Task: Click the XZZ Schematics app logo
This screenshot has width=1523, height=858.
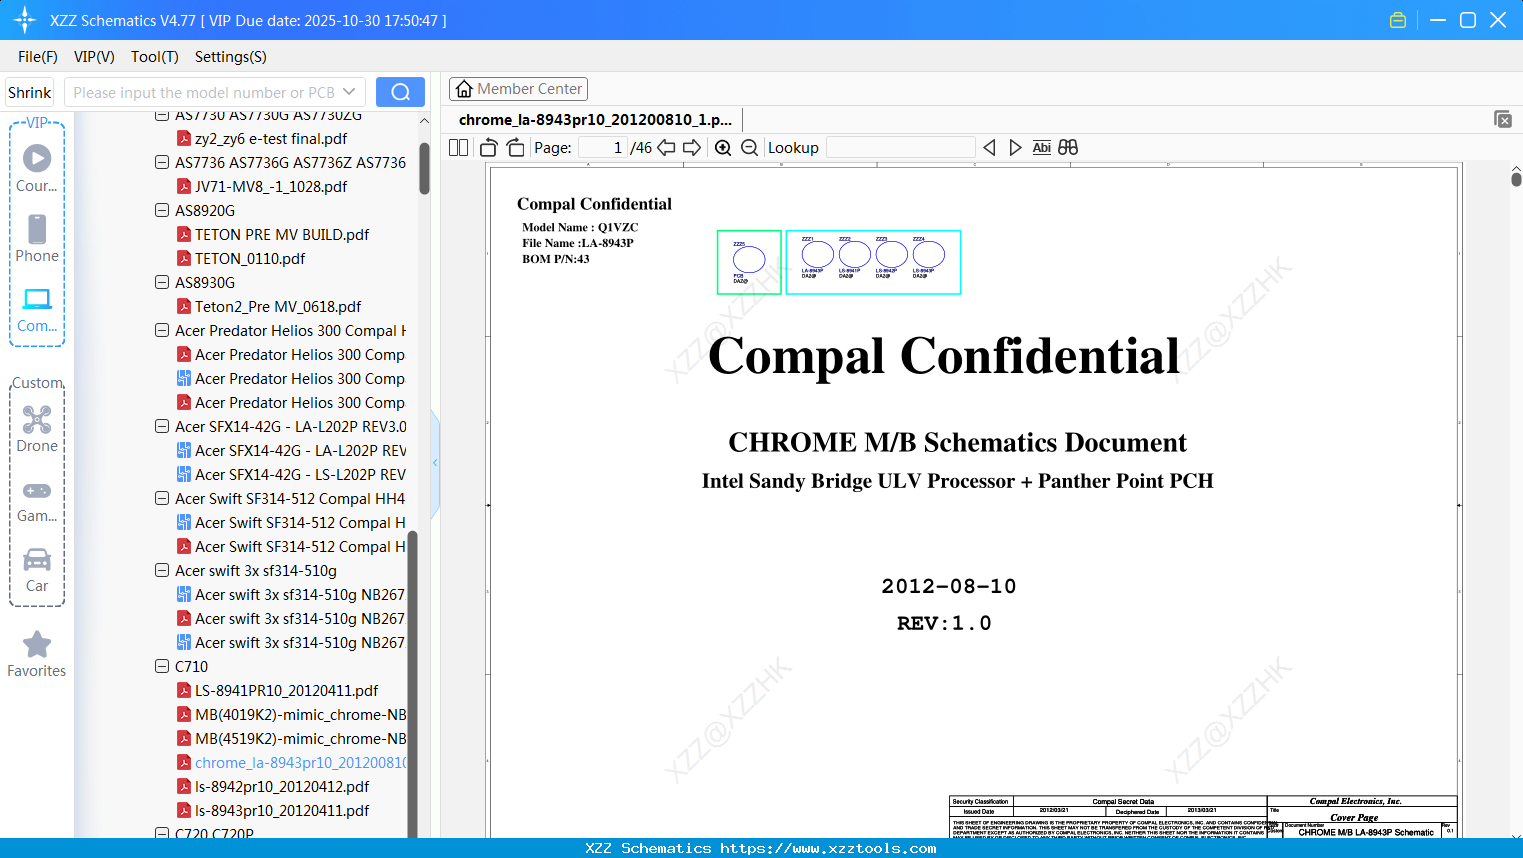Action: 25,20
